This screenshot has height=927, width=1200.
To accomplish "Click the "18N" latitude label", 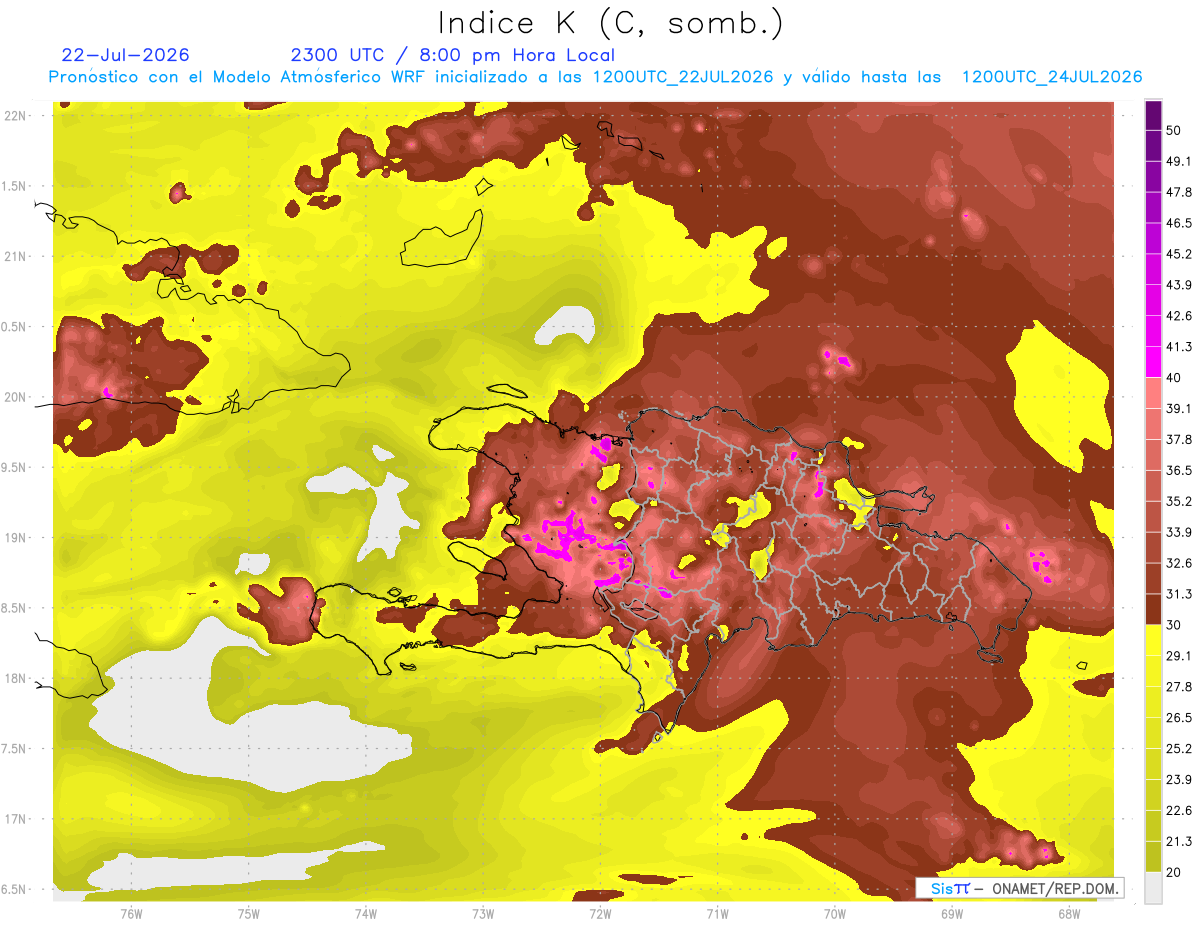I will click(17, 678).
